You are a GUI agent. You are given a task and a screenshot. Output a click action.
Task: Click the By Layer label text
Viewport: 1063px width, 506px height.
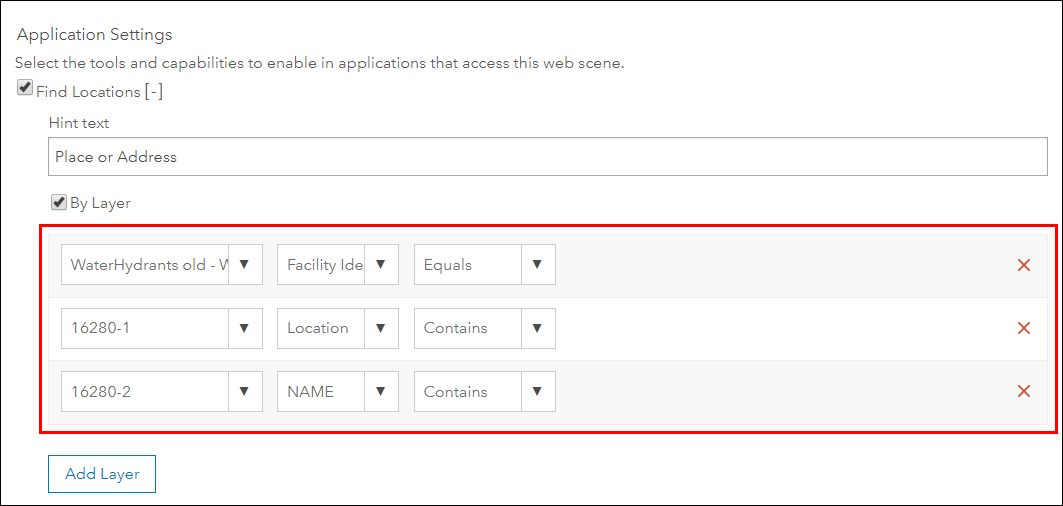coord(100,203)
